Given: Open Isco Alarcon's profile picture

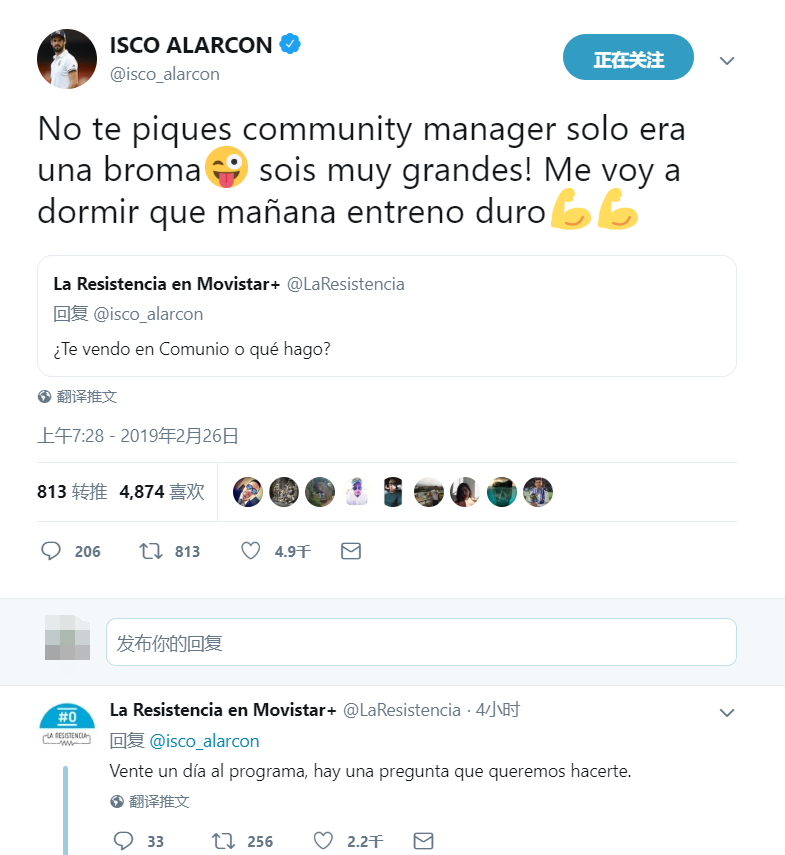Looking at the screenshot, I should [x=67, y=59].
